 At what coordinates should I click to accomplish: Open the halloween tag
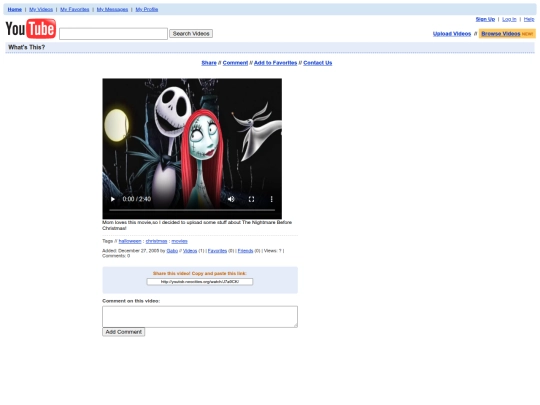(x=130, y=241)
